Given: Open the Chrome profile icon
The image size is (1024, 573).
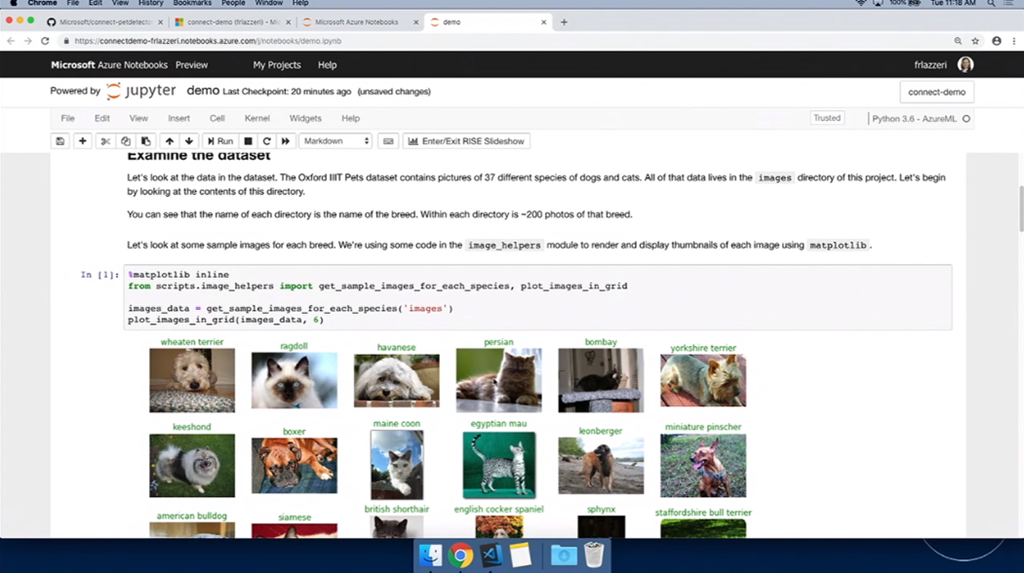Looking at the screenshot, I should point(997,41).
